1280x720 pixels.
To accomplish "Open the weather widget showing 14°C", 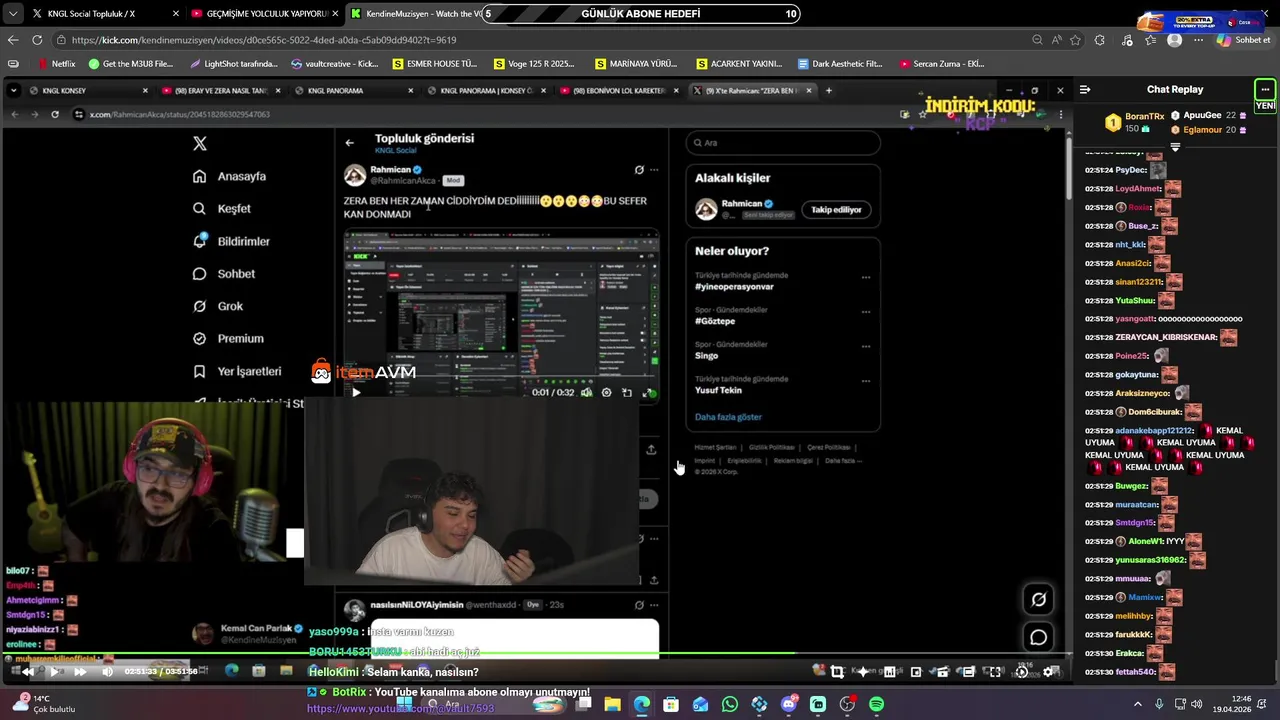I will click(42, 704).
